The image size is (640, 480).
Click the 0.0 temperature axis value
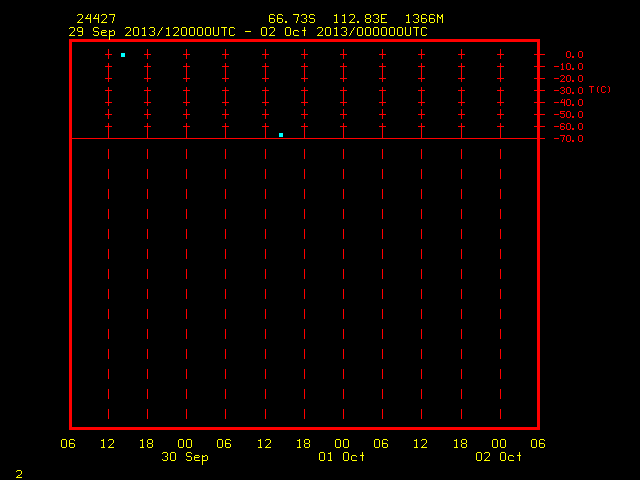[574, 55]
